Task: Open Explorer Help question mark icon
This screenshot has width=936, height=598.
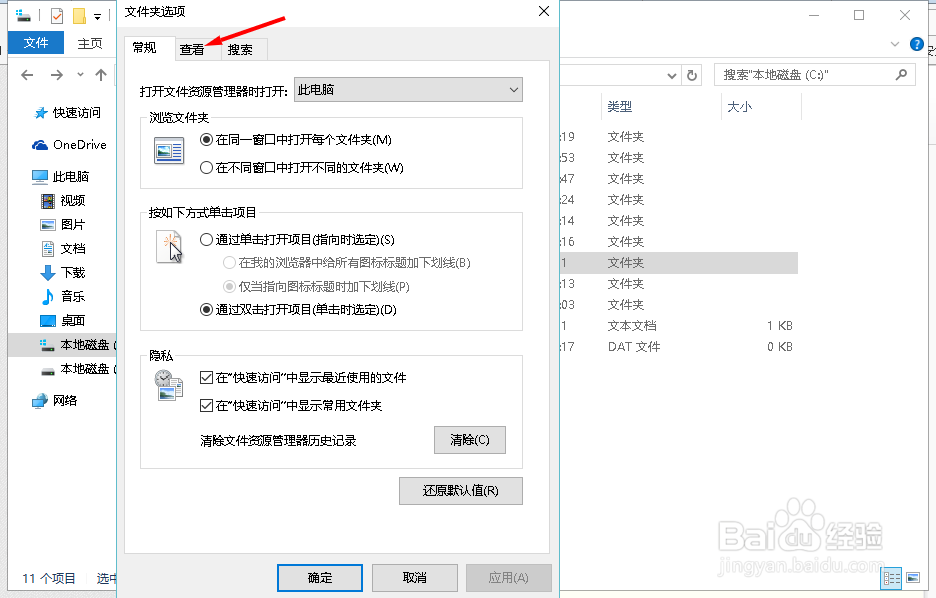Action: (x=916, y=44)
